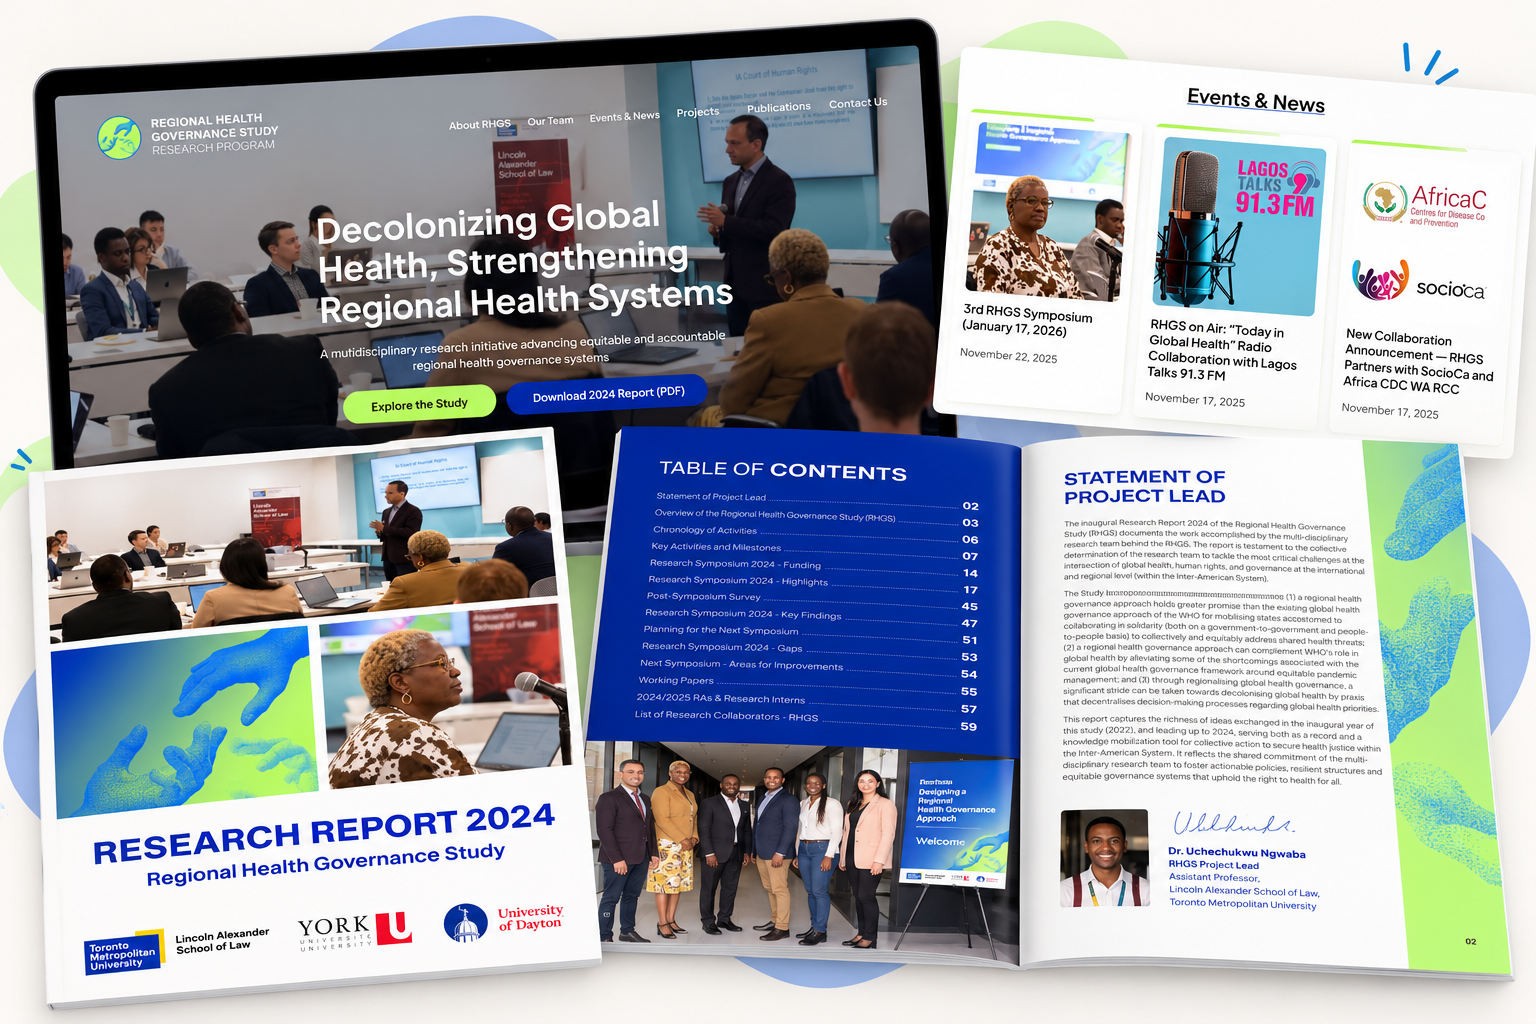1536x1024 pixels.
Task: Click the signature above the project lead's name
Action: tap(1233, 824)
